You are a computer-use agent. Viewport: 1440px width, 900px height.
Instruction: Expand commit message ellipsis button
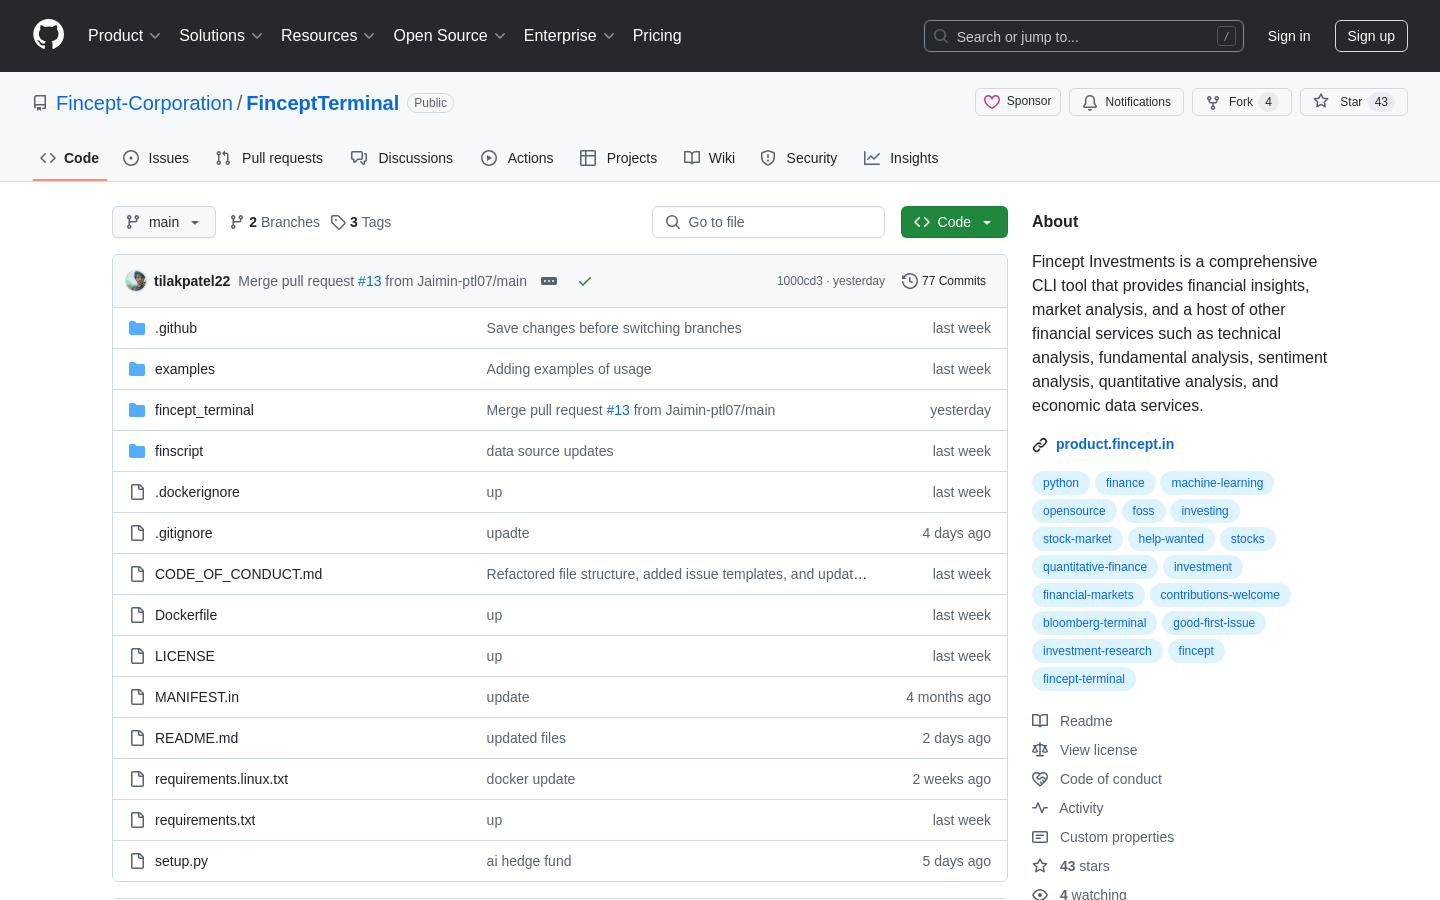[x=549, y=281]
